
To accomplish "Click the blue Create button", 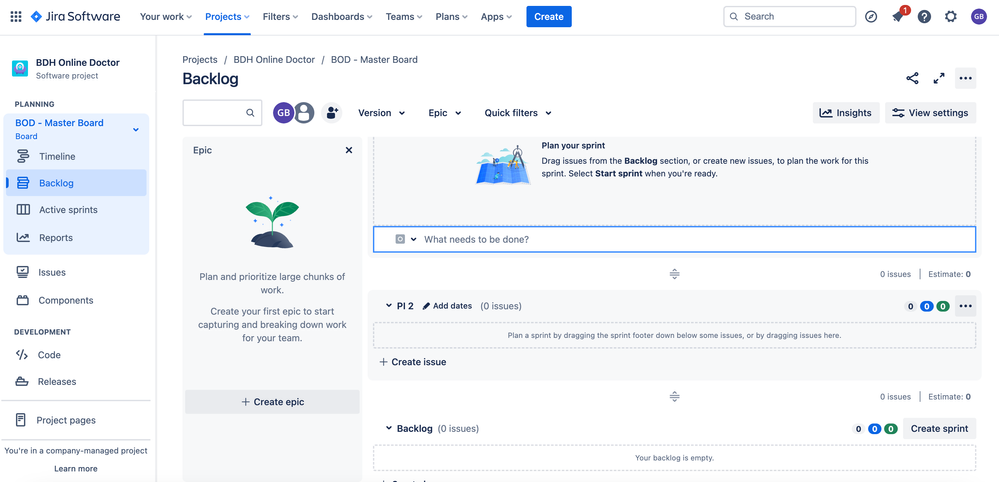I will (549, 17).
